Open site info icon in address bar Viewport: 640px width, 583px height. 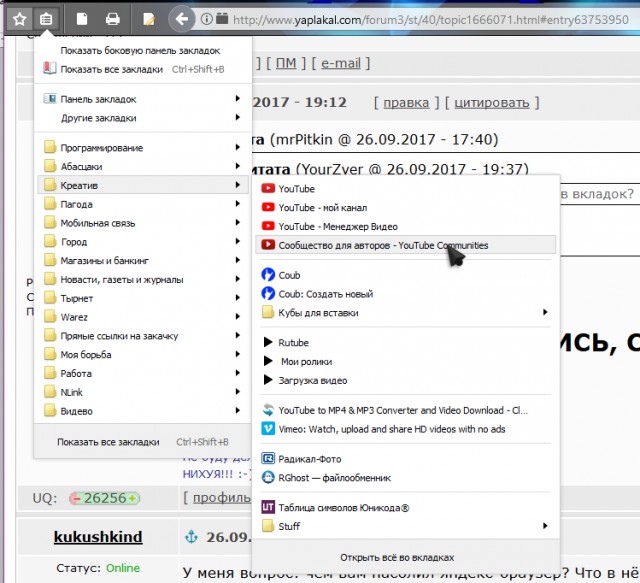[207, 19]
